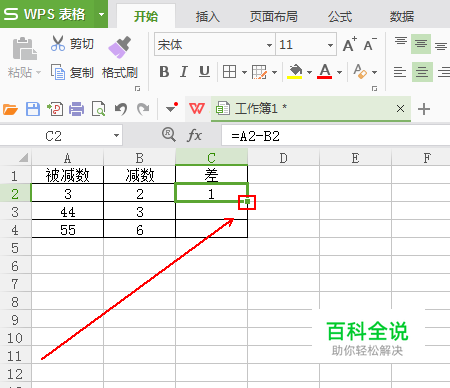Toggle middle vertical alignment
This screenshot has width=450, height=388.
click(x=421, y=44)
